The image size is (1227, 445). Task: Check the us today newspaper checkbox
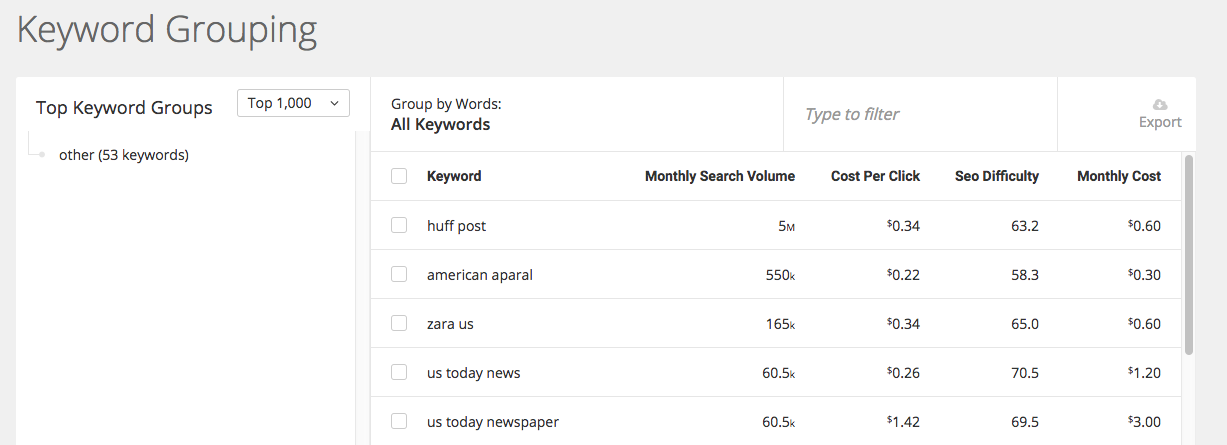click(x=399, y=421)
